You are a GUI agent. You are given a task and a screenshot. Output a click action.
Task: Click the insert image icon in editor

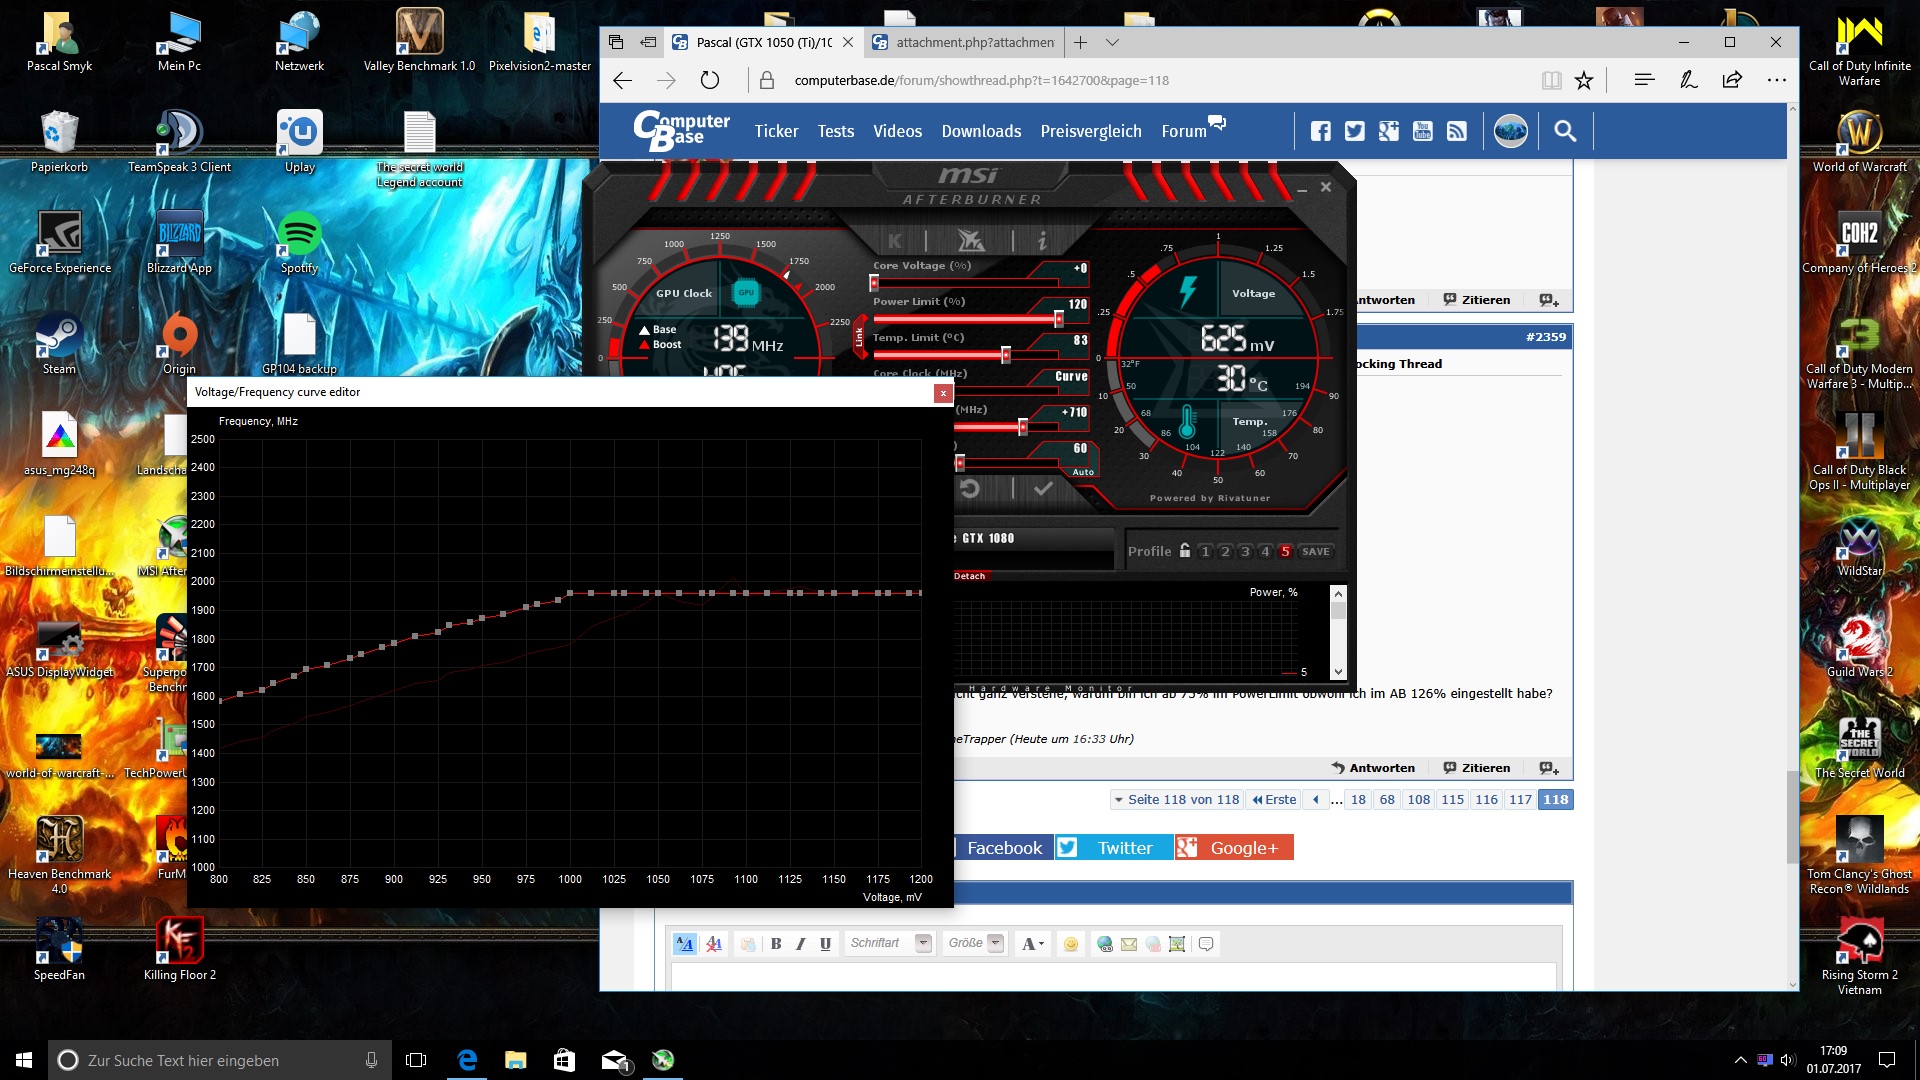[x=1177, y=944]
